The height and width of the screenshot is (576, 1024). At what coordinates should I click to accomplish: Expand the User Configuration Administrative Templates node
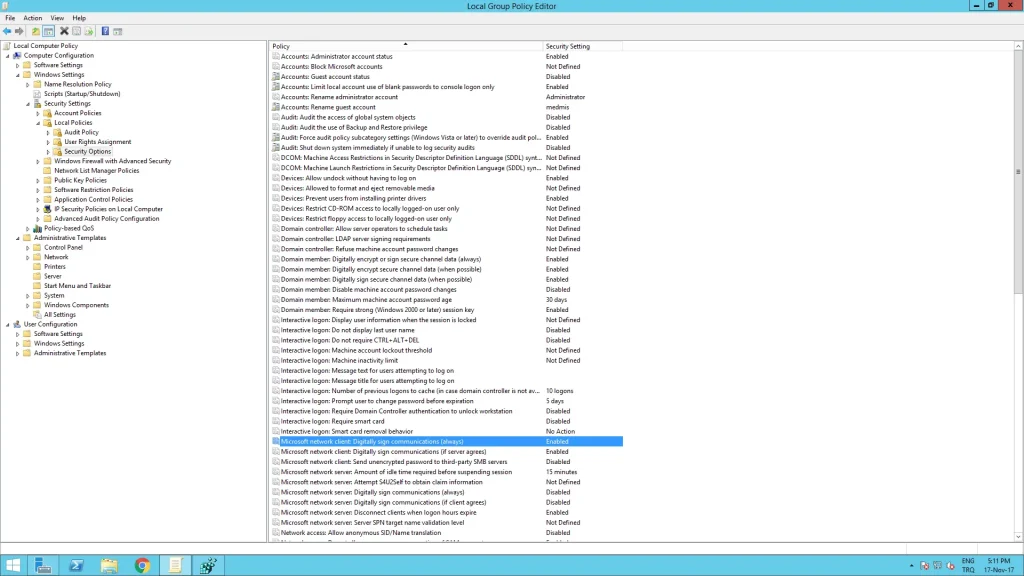(17, 353)
